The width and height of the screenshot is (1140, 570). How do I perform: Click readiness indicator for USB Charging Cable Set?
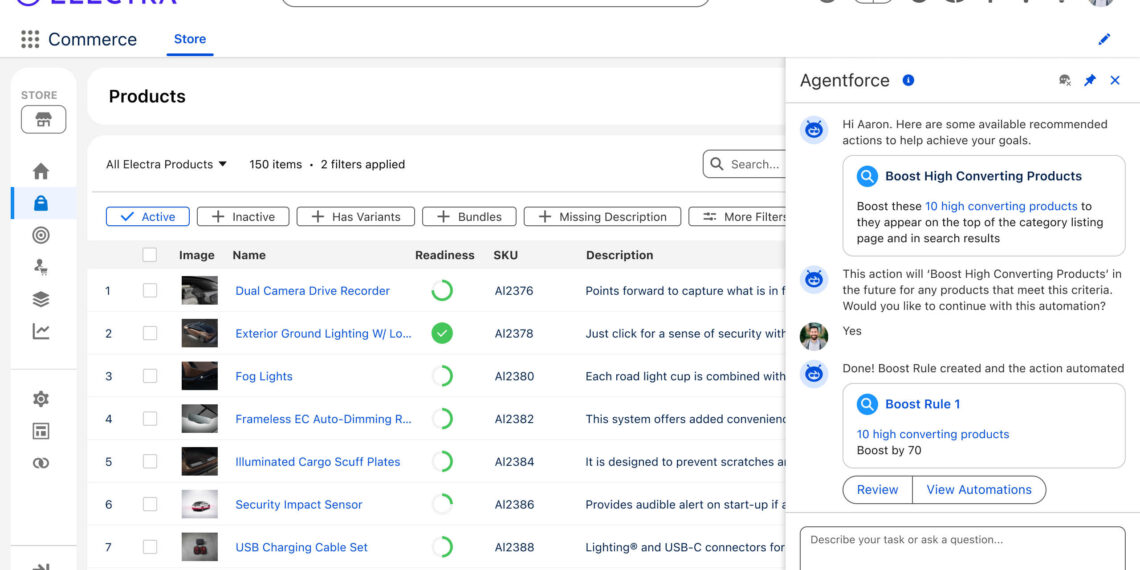(442, 547)
